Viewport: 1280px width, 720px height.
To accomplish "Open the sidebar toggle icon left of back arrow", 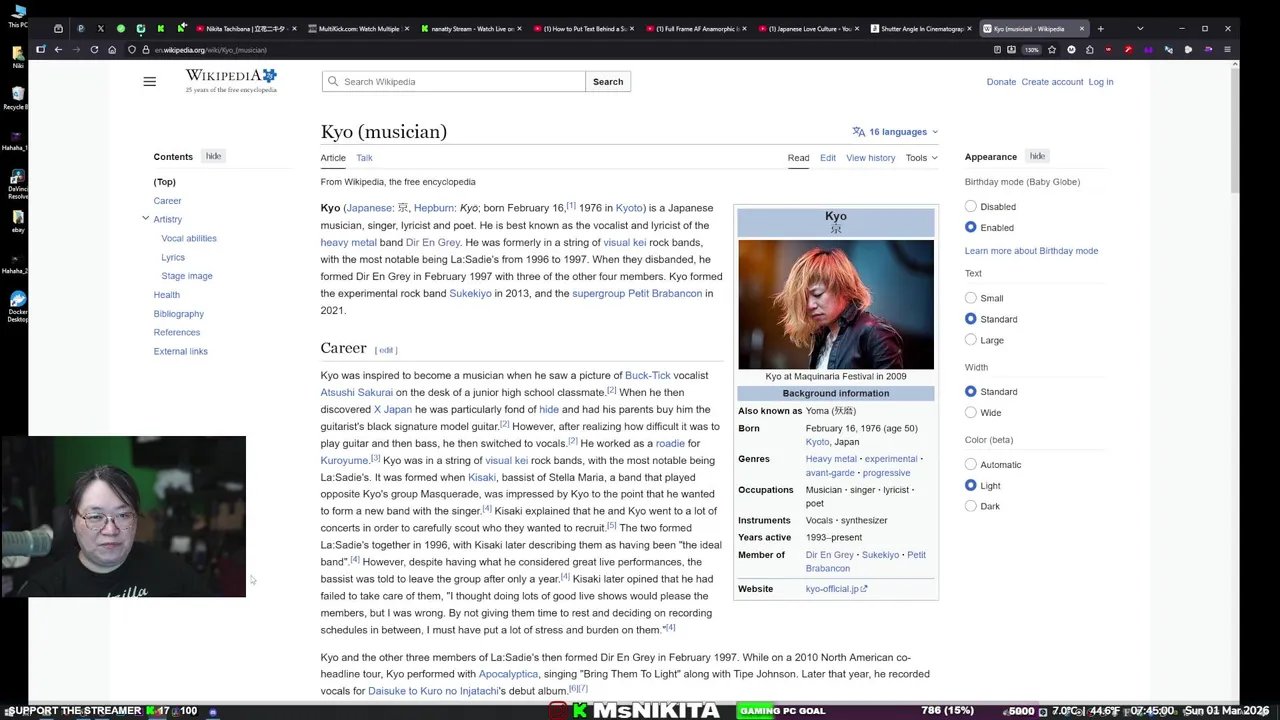I will (40, 49).
